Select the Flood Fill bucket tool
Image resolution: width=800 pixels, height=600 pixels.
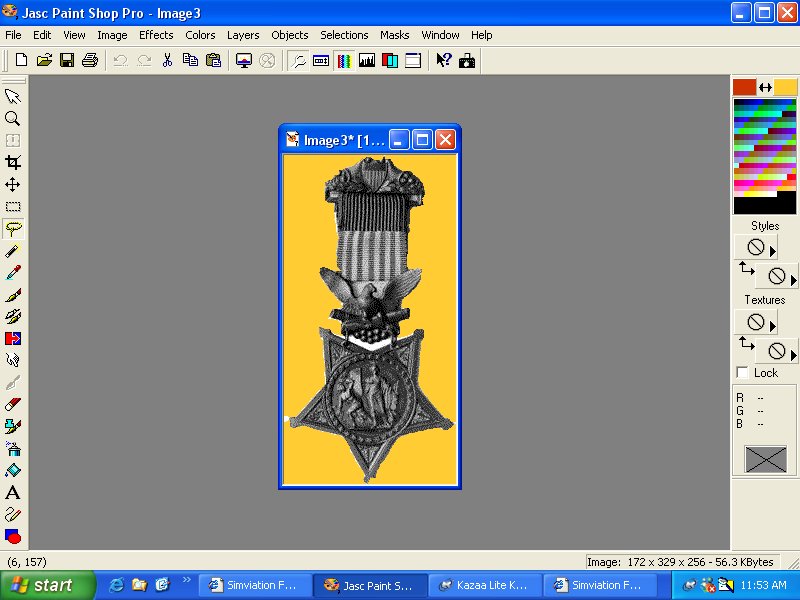point(13,470)
